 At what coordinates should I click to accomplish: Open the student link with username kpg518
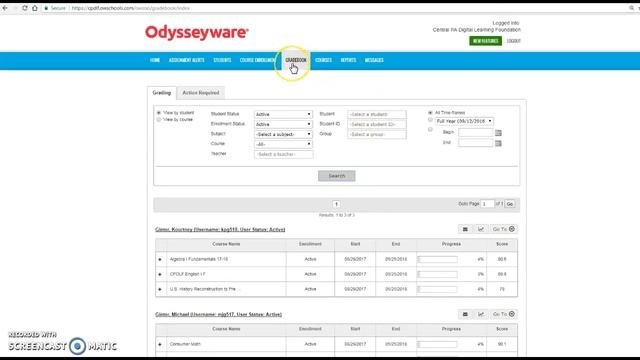[x=220, y=229]
